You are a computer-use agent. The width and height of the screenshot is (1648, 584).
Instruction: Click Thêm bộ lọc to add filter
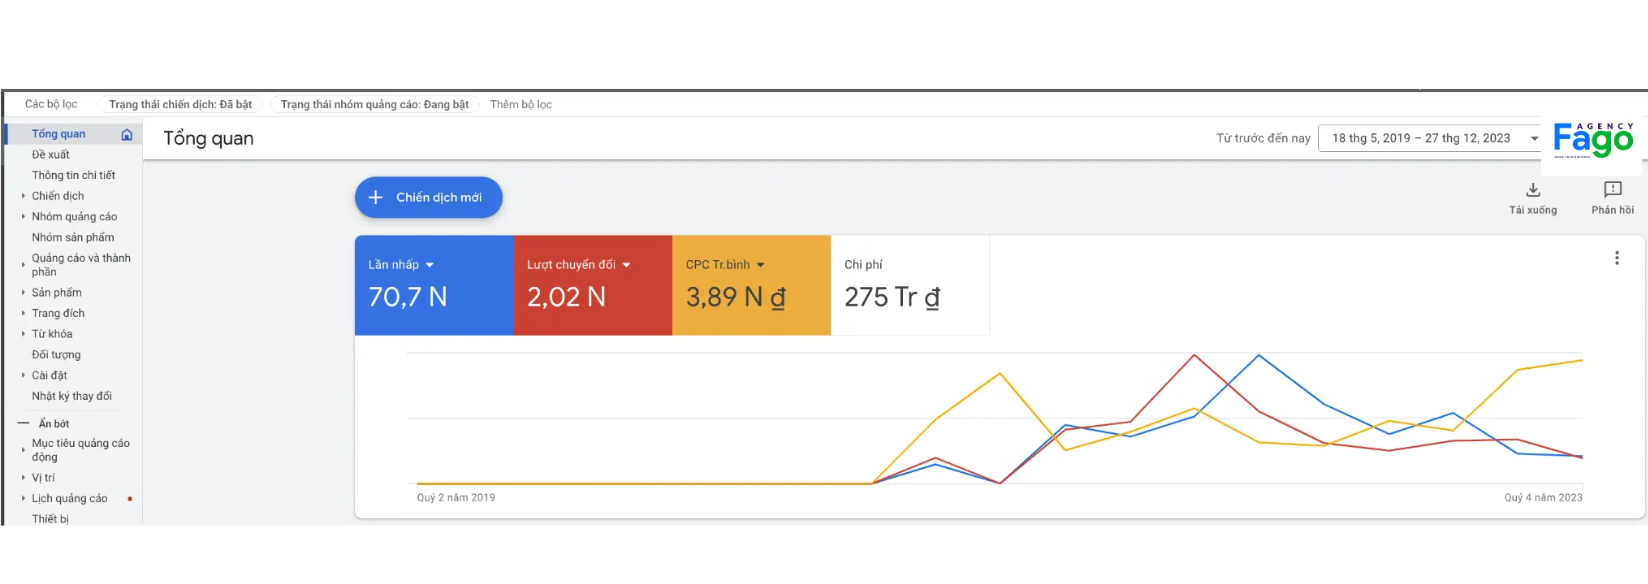click(x=520, y=105)
